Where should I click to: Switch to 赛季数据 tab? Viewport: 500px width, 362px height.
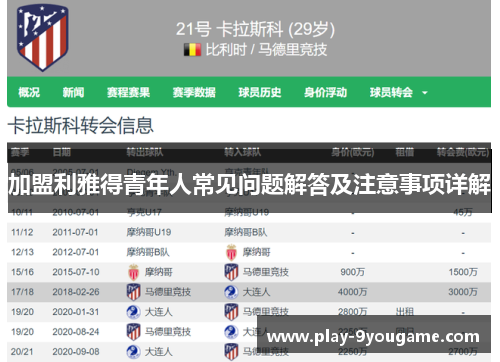(x=194, y=92)
